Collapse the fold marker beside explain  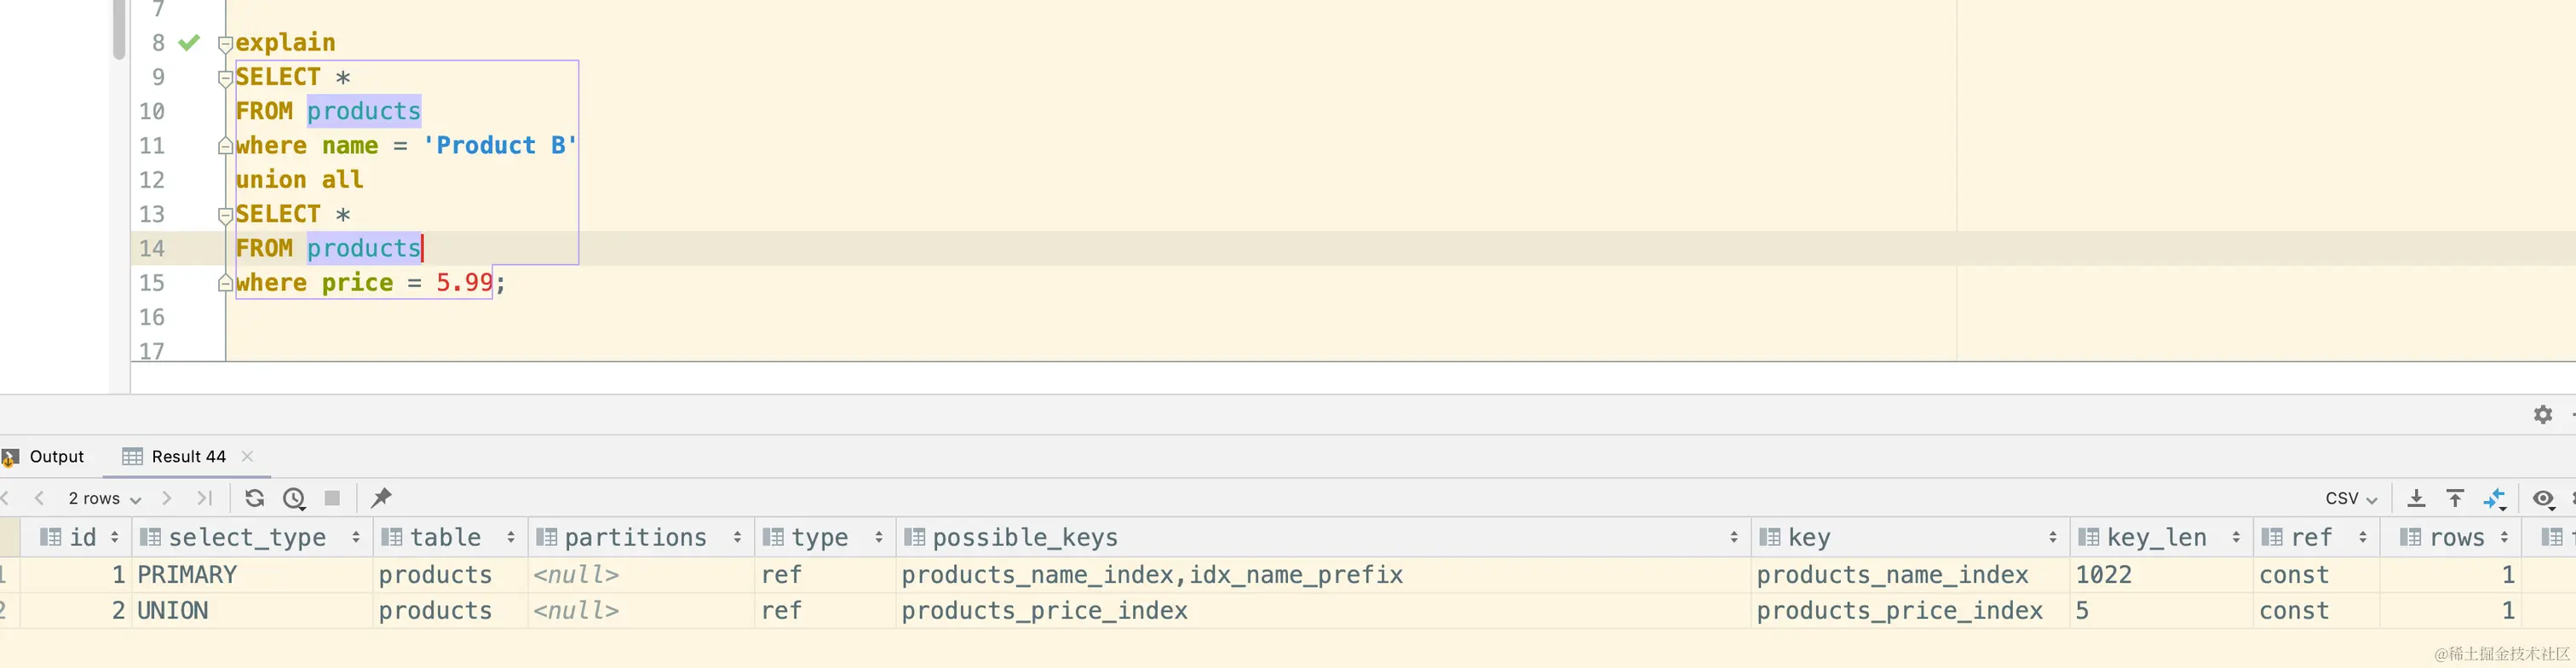(x=225, y=43)
